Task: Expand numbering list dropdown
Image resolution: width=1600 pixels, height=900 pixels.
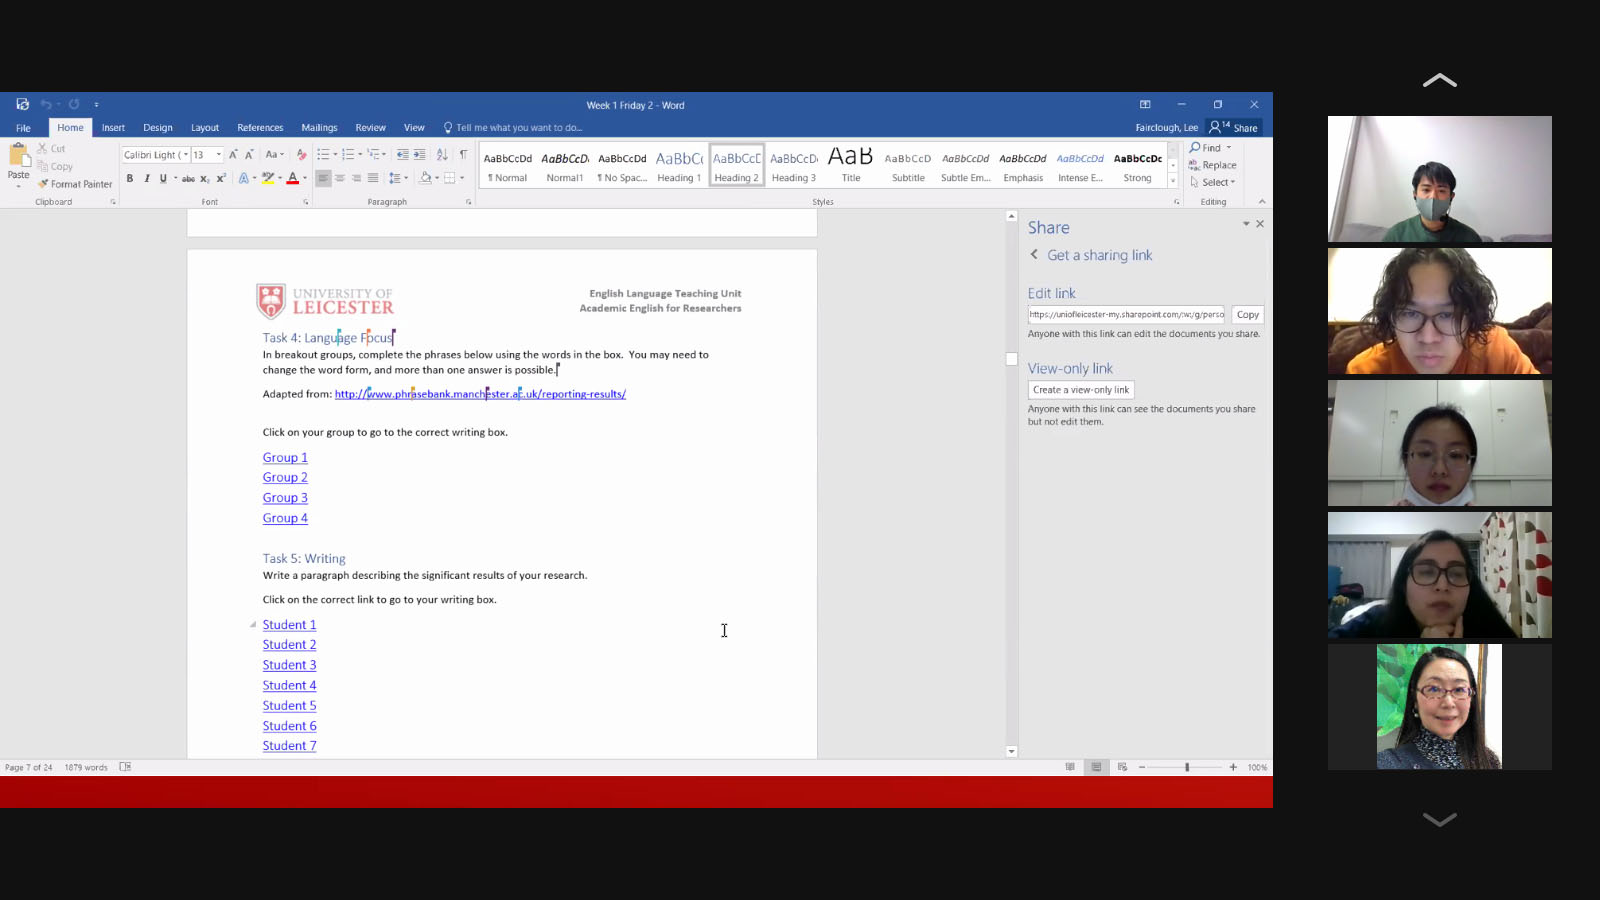Action: 358,154
